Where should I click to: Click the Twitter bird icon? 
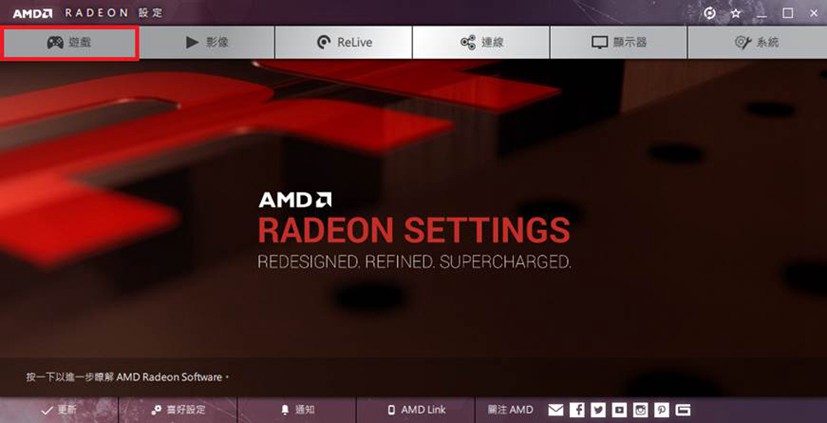(x=598, y=410)
